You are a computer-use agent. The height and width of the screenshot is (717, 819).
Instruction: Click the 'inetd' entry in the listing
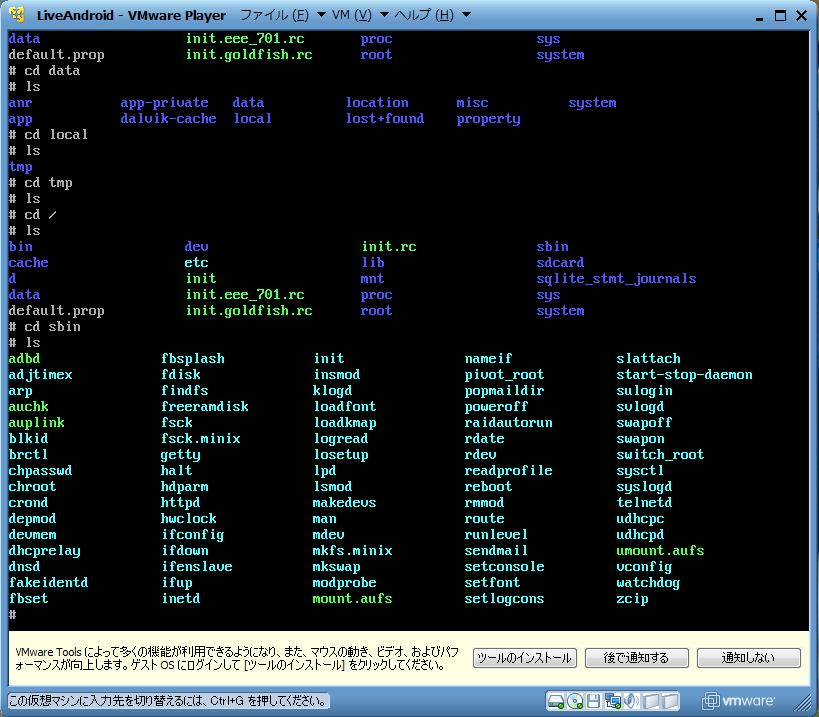click(x=181, y=598)
